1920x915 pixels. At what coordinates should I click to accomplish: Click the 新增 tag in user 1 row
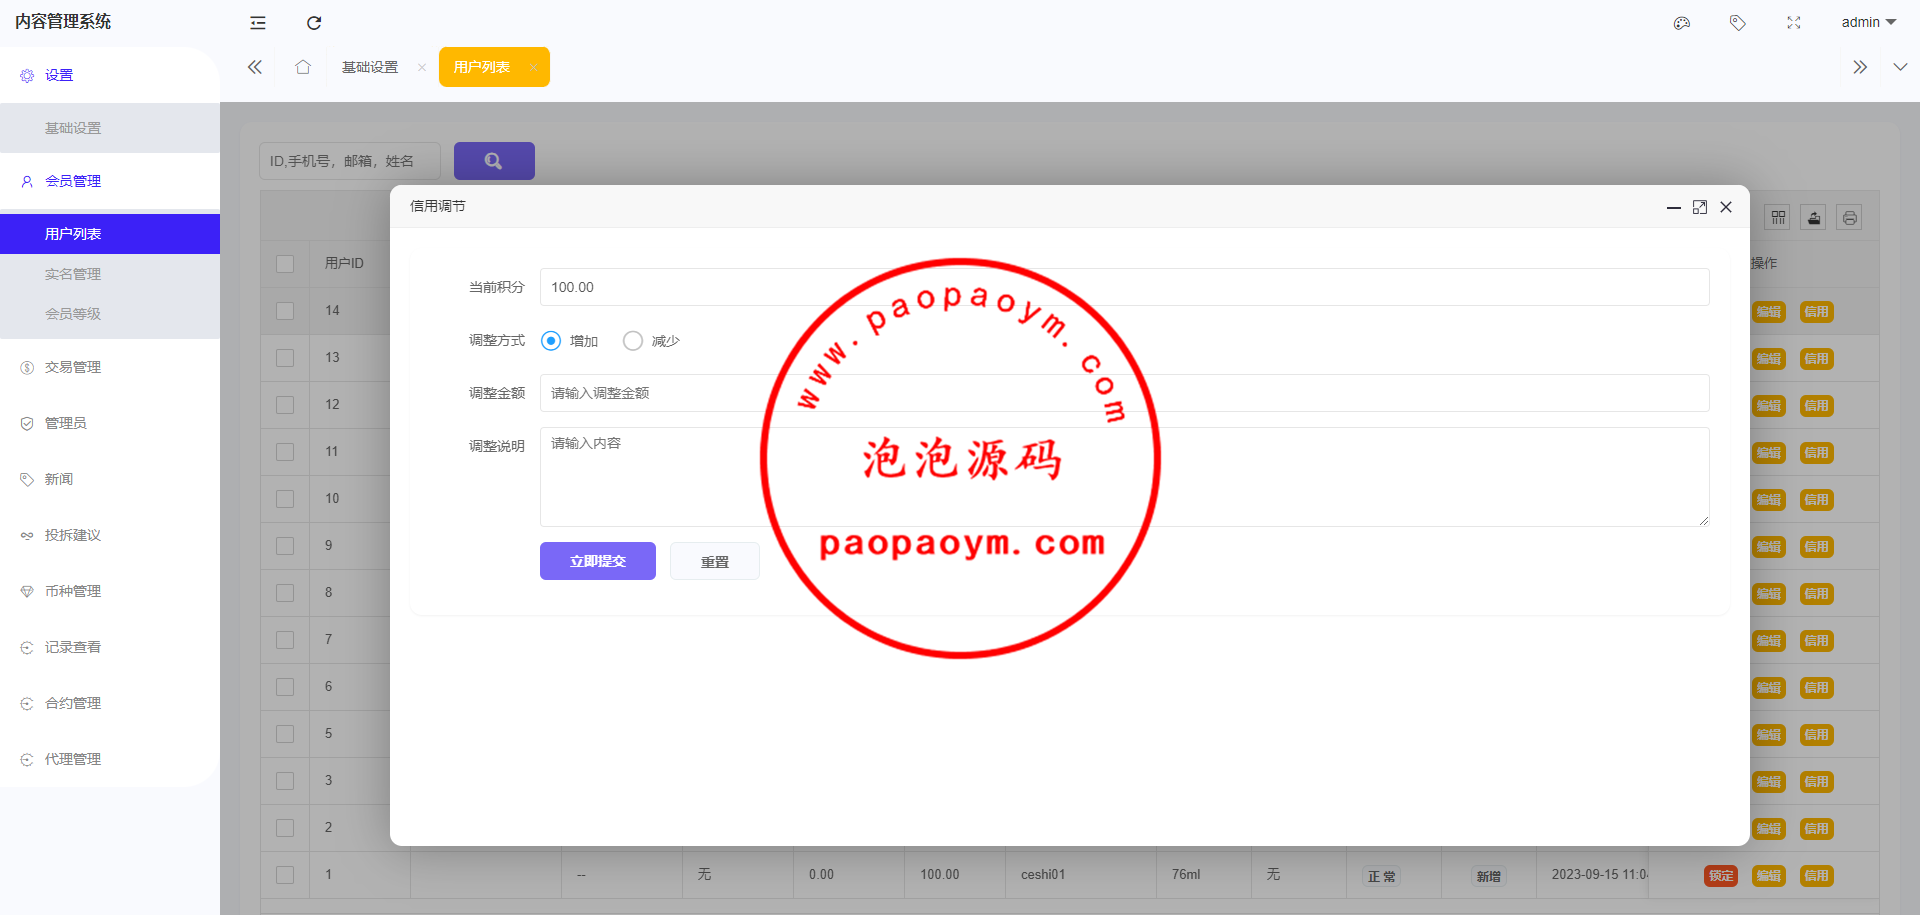[x=1489, y=876]
